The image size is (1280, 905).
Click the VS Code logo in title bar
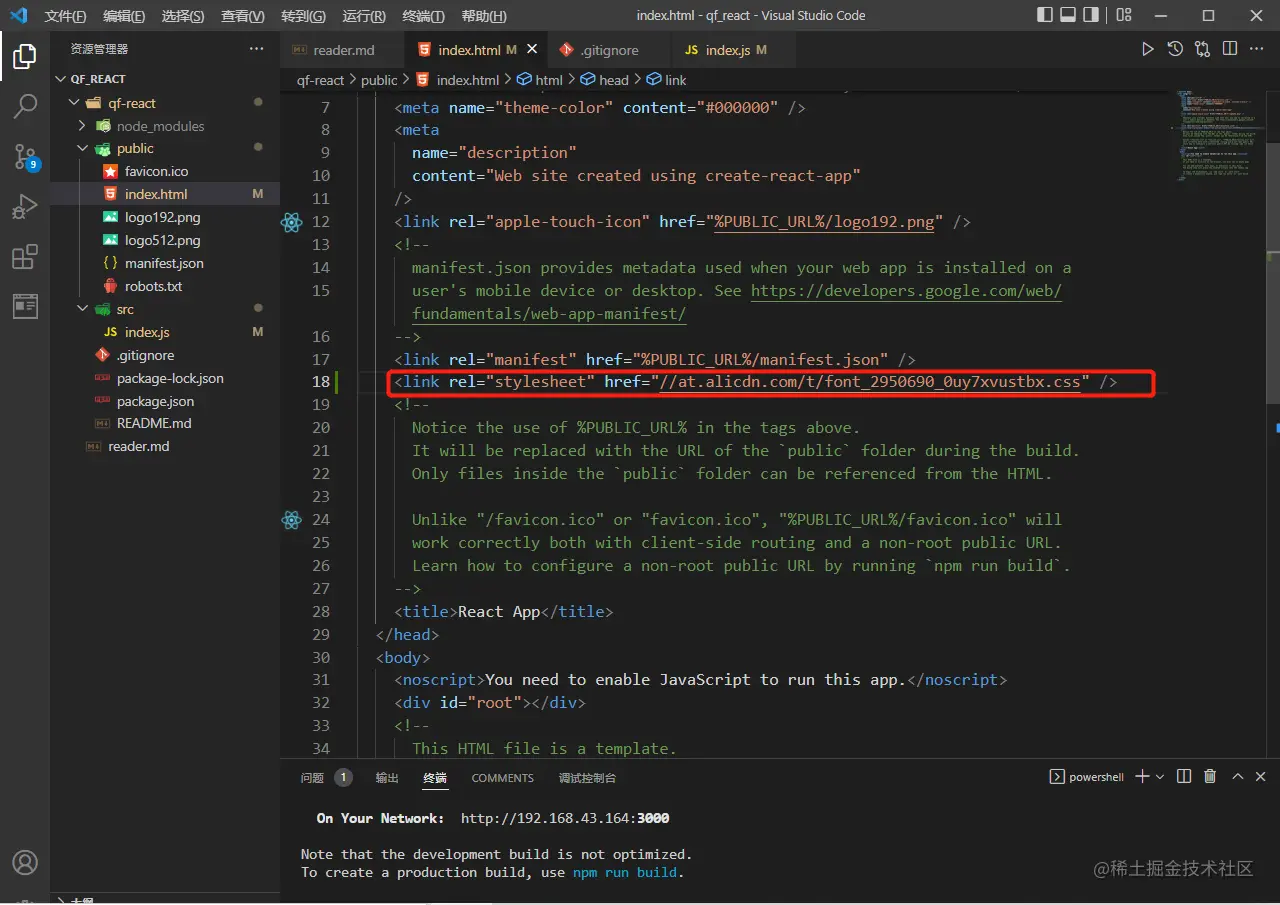[x=18, y=15]
